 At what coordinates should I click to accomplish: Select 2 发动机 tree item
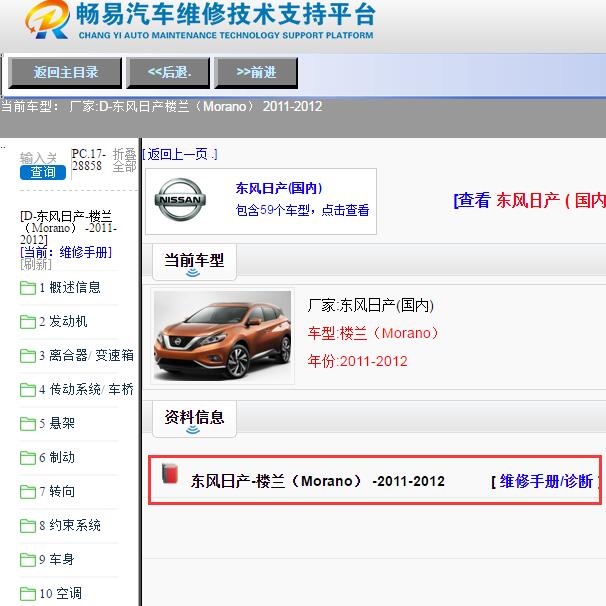(63, 322)
